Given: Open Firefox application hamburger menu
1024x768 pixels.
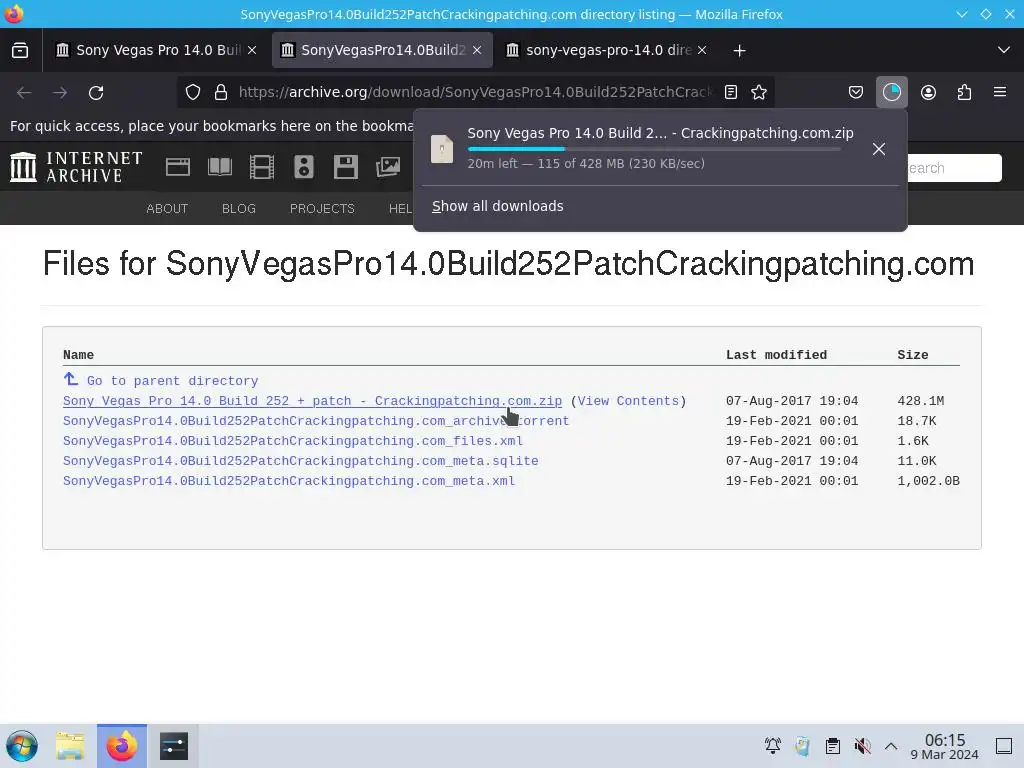Looking at the screenshot, I should point(1000,92).
